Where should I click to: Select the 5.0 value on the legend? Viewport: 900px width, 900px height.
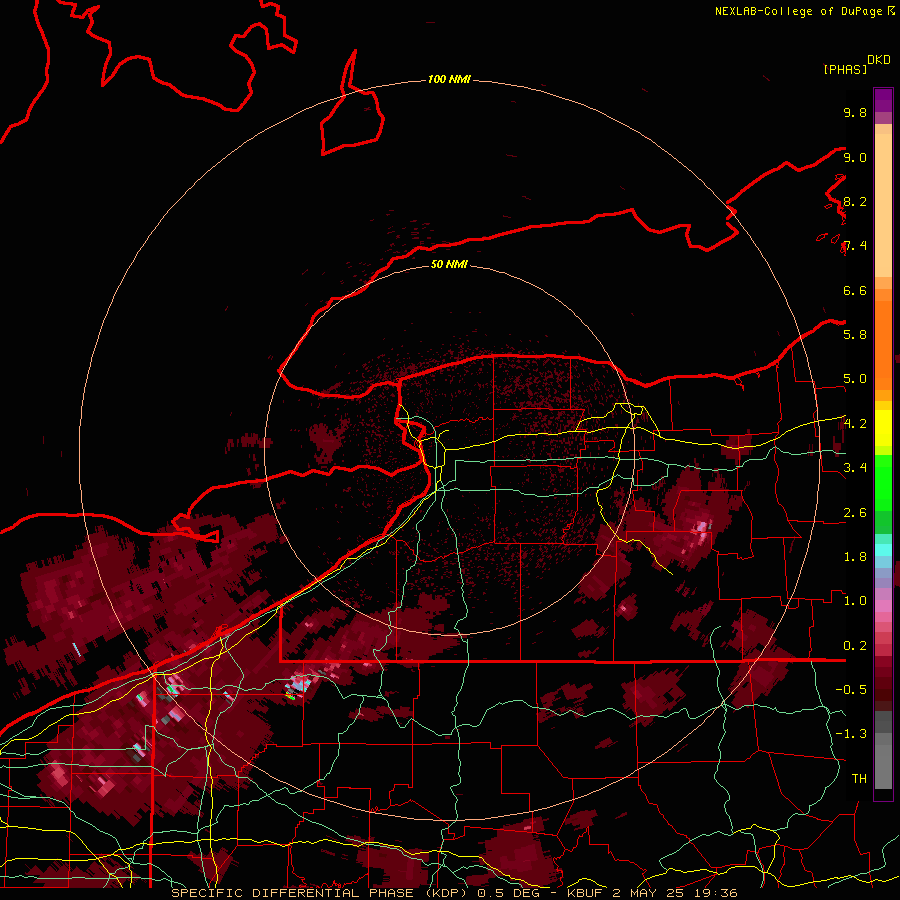point(855,379)
